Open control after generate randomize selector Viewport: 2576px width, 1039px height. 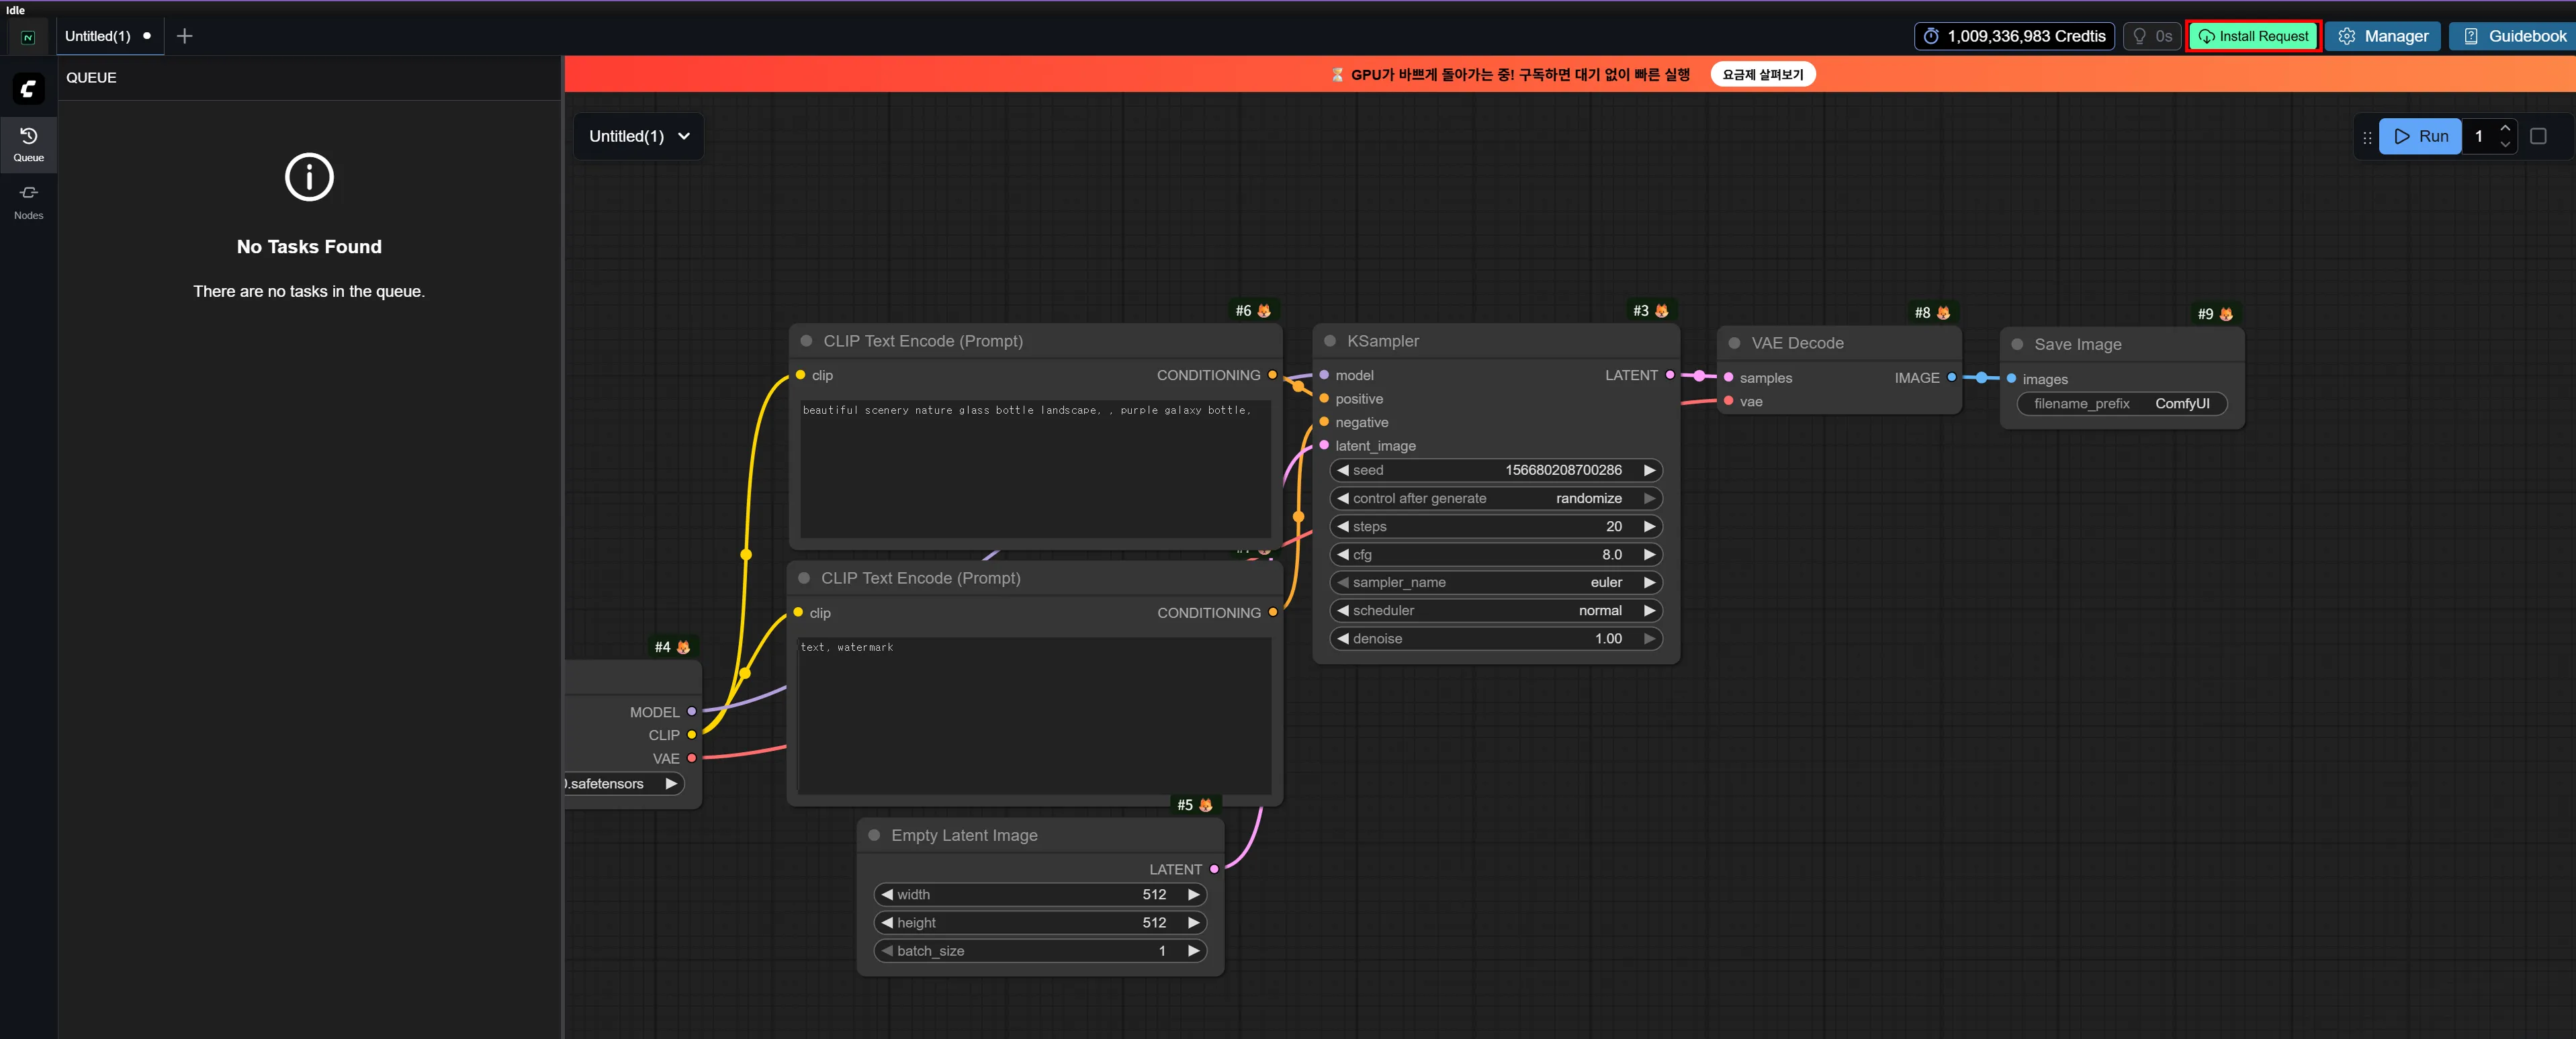click(1496, 498)
